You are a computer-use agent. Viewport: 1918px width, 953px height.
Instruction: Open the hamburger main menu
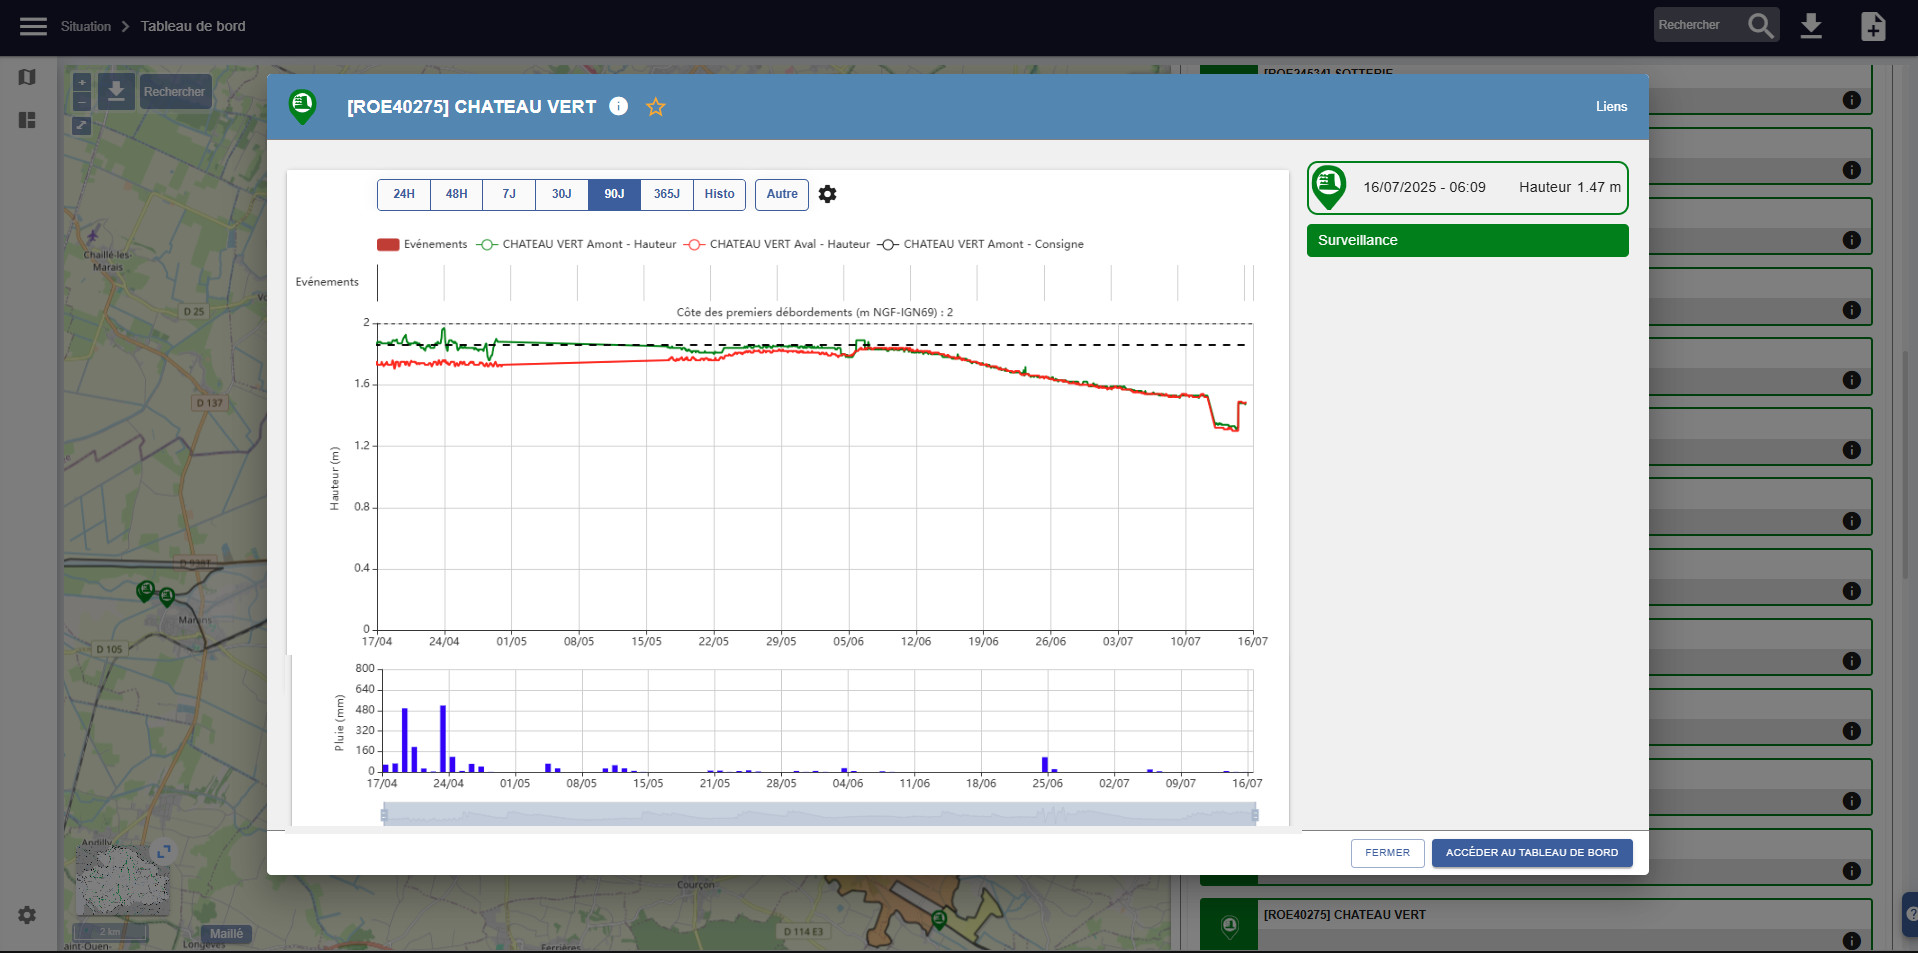coord(33,26)
